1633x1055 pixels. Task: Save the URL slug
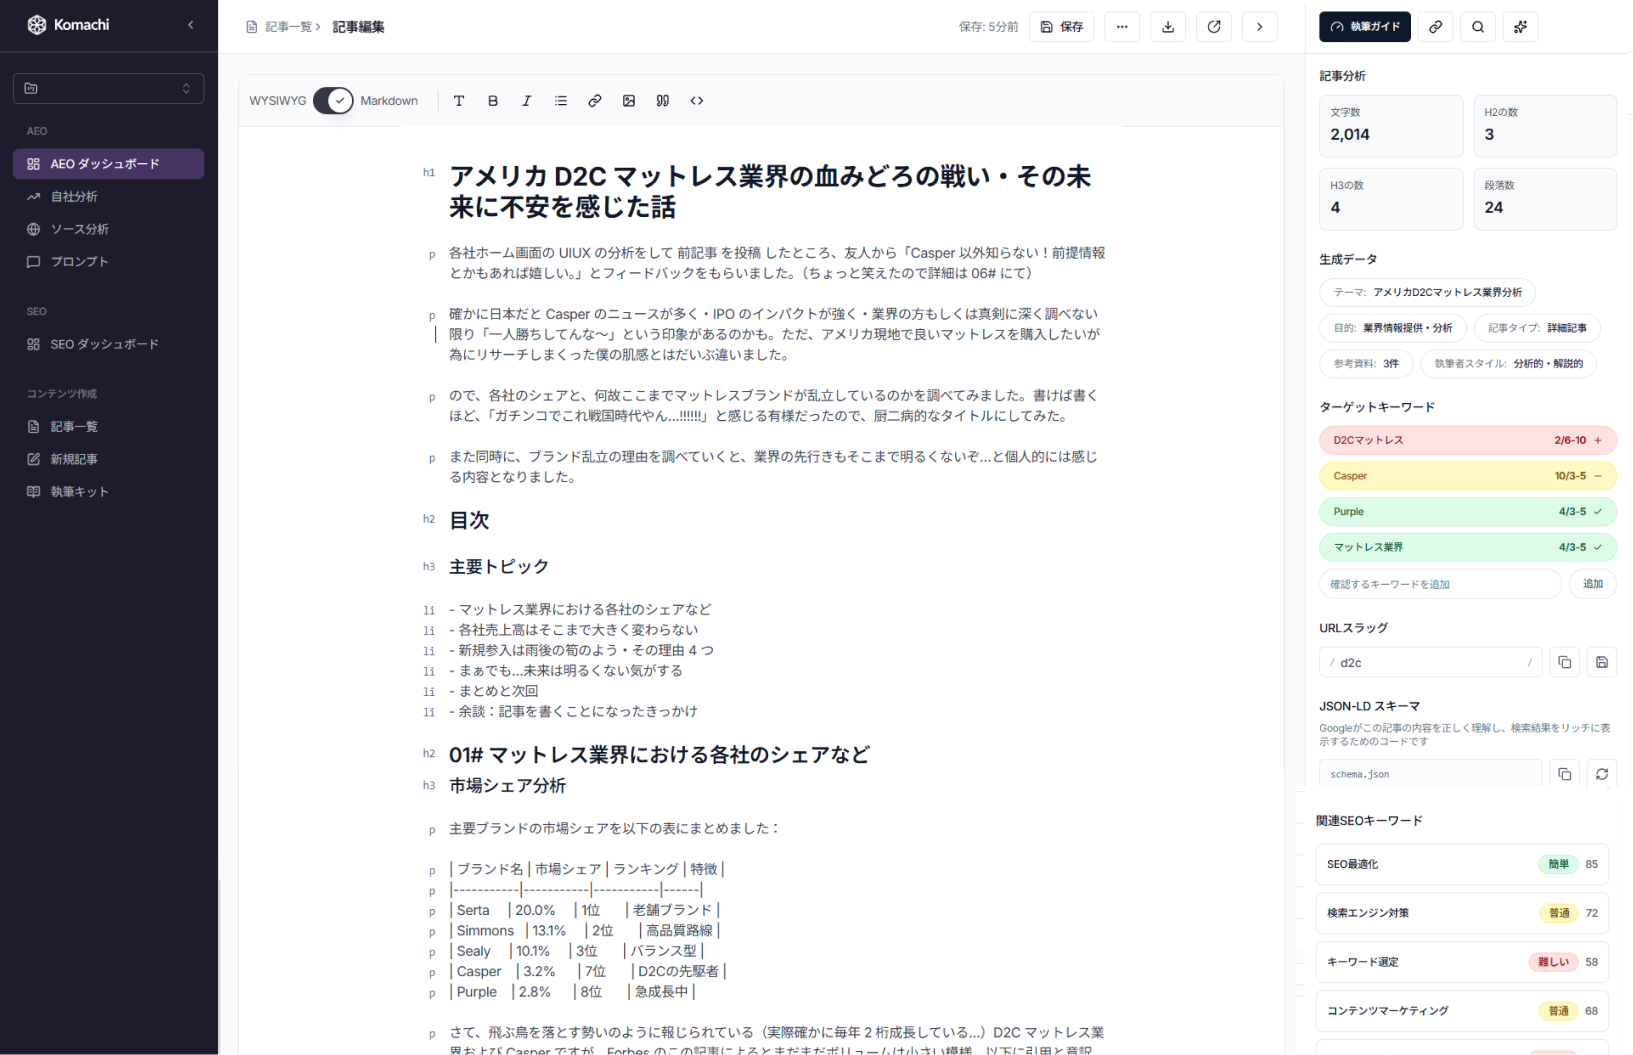coord(1602,662)
